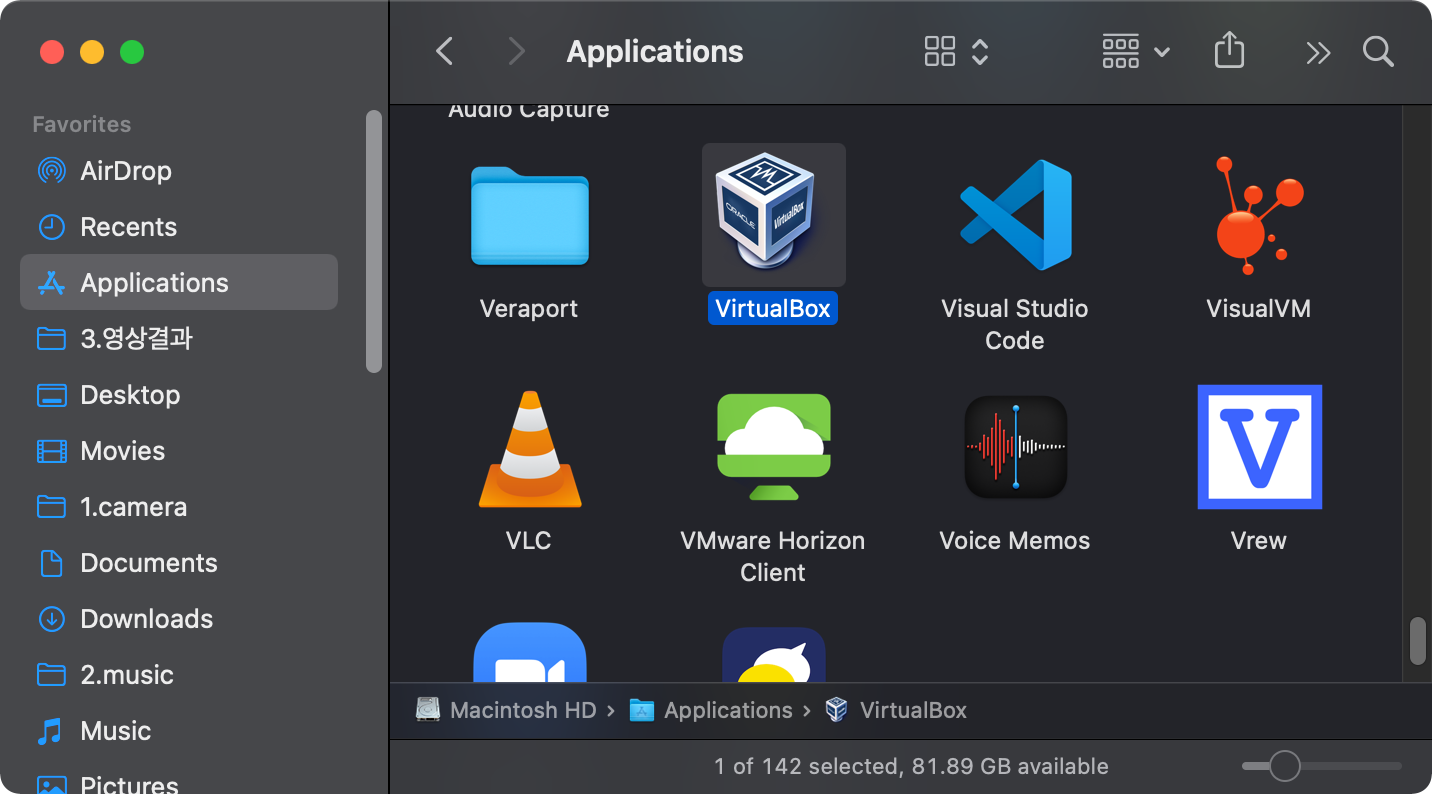Select the blue video camera app icon
The width and height of the screenshot is (1432, 794).
[529, 653]
